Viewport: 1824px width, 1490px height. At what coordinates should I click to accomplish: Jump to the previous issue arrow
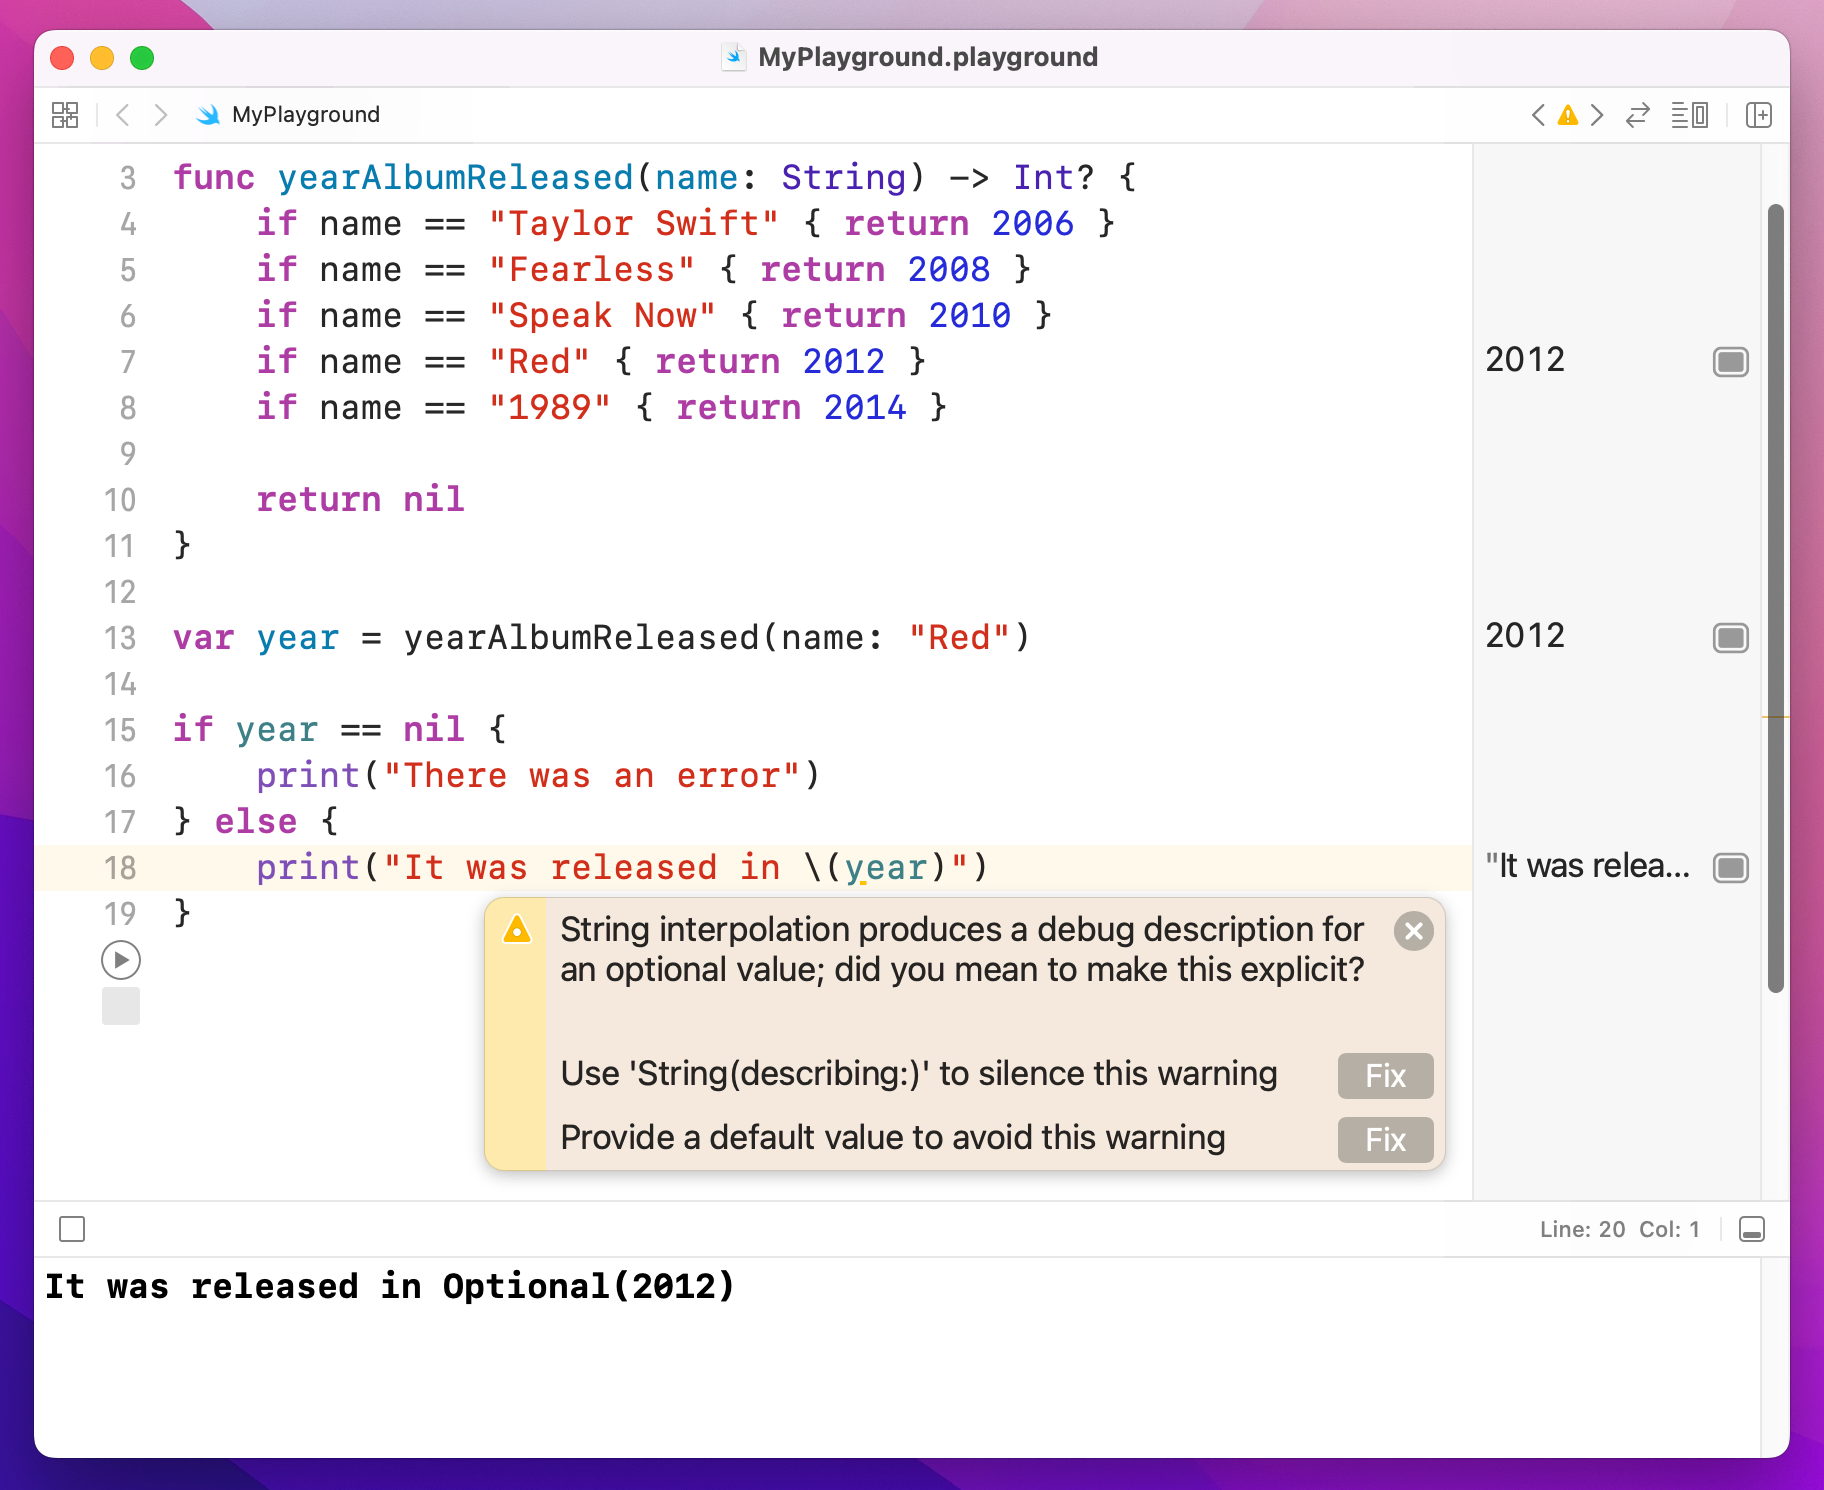[x=1538, y=116]
